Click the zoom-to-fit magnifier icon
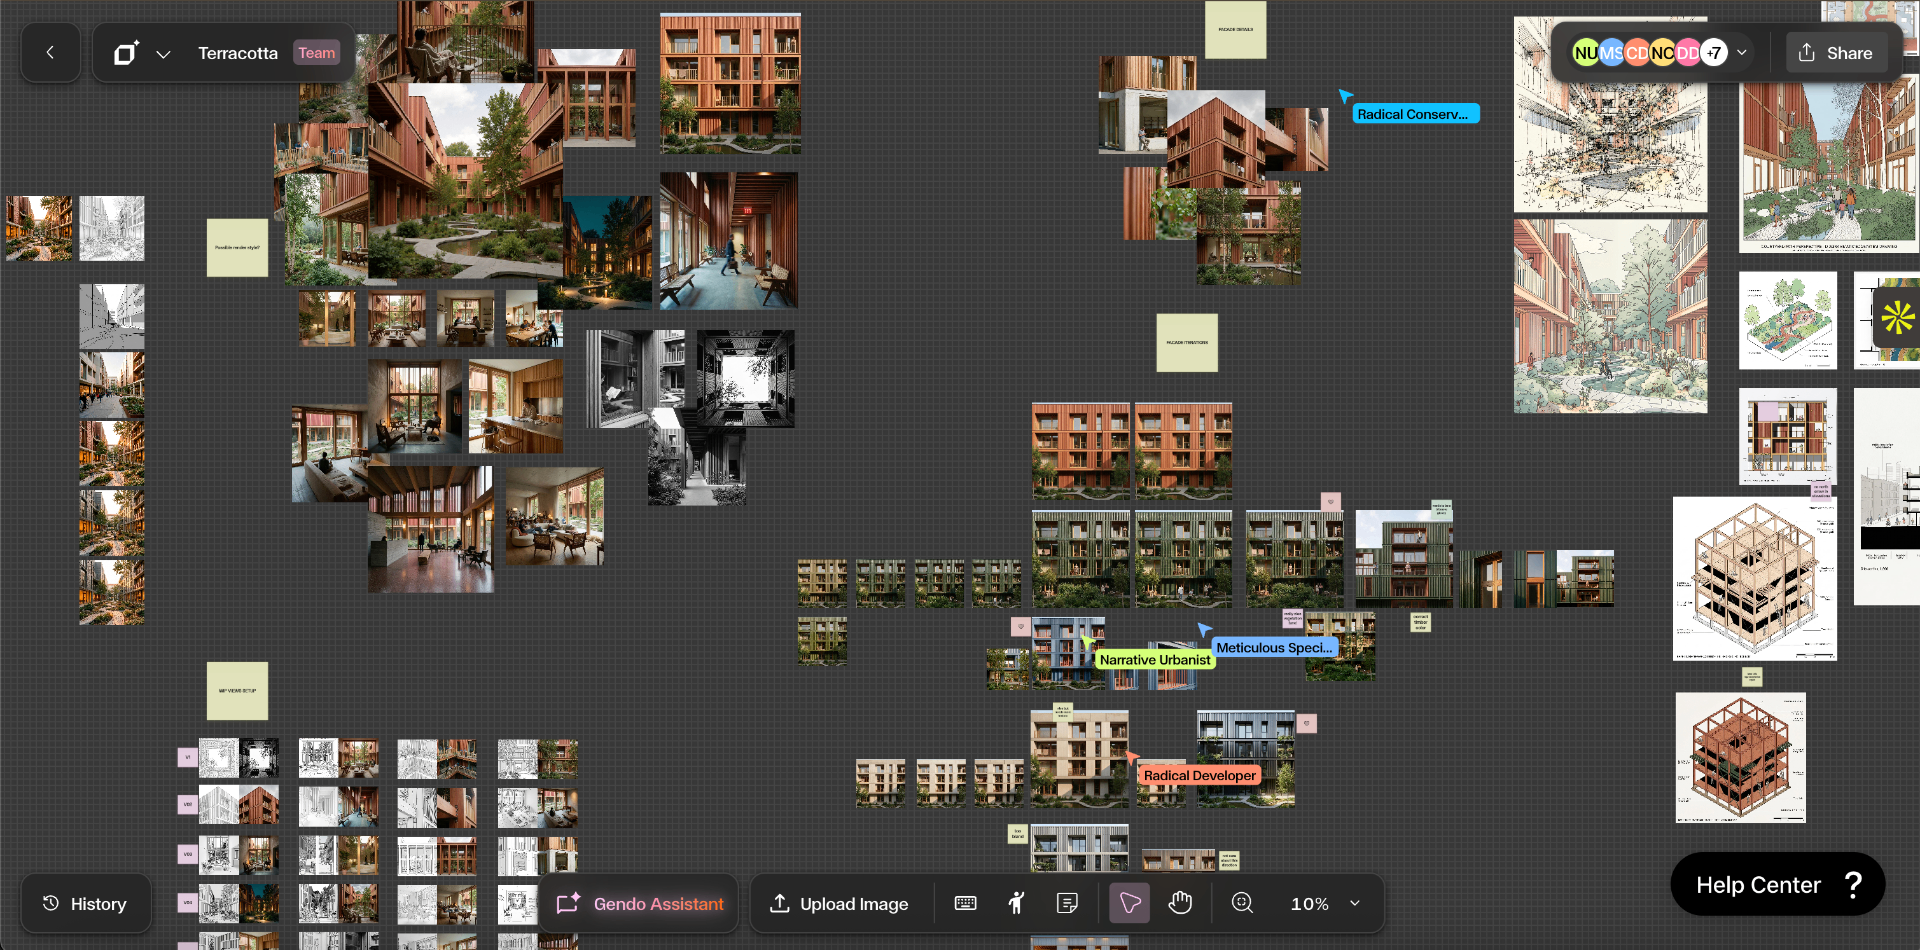1920x950 pixels. (1242, 903)
